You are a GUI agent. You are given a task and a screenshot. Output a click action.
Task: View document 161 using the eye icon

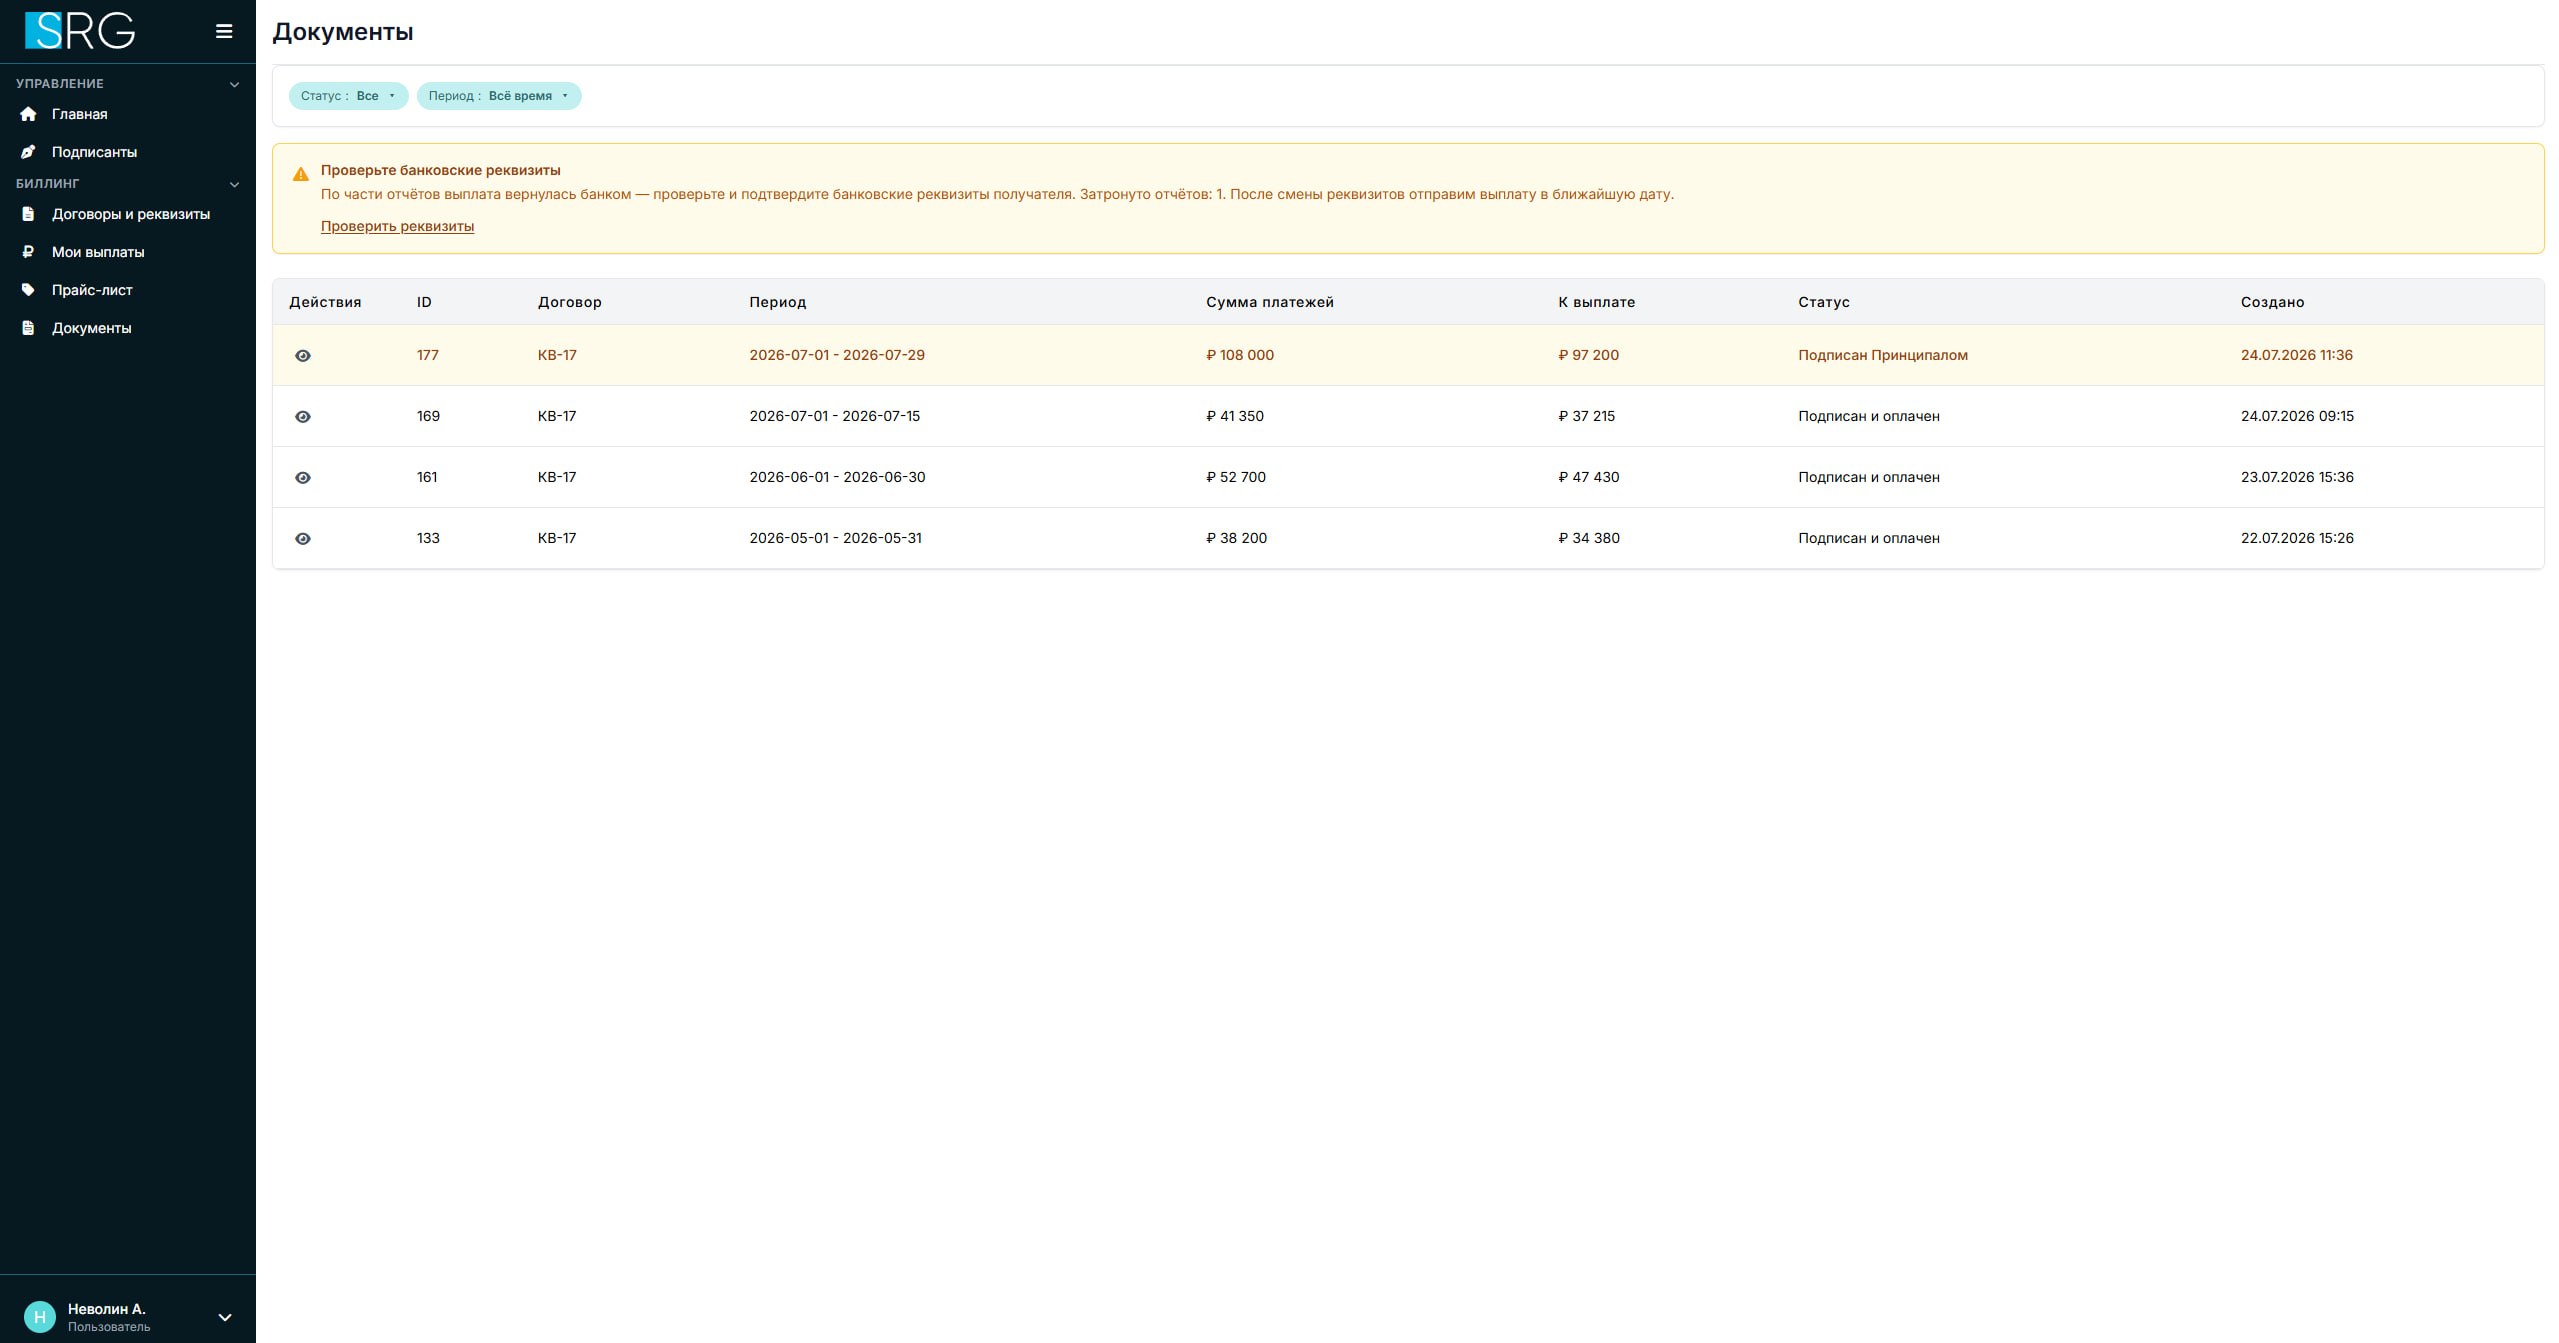[x=303, y=478]
